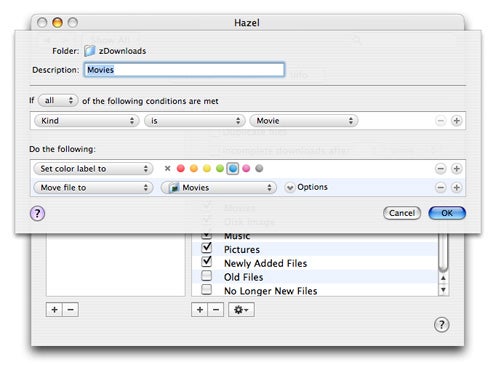Viewport: 496px width, 370px height.
Task: Remove a folder with the left minus button
Action: (70, 310)
